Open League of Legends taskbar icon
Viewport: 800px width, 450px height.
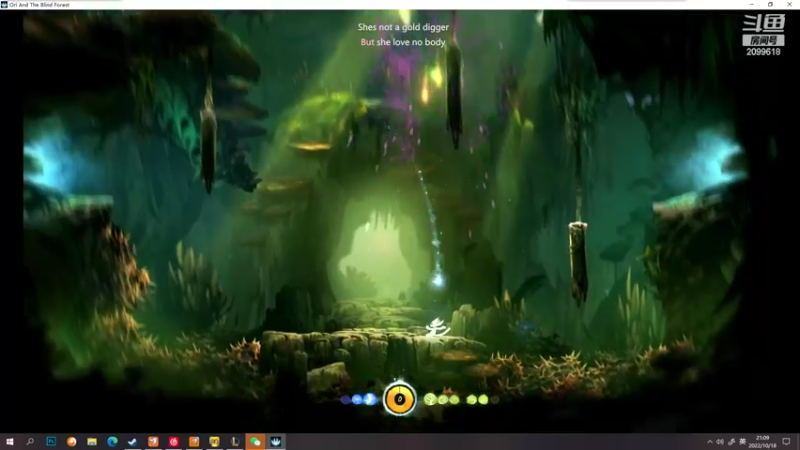(235, 441)
